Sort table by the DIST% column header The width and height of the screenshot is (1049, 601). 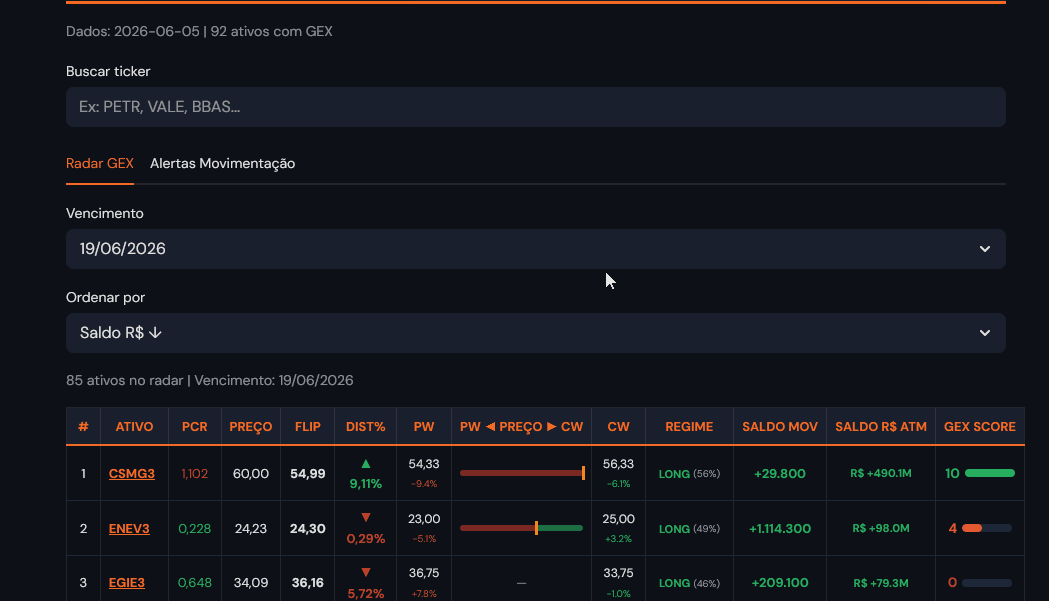pyautogui.click(x=365, y=426)
